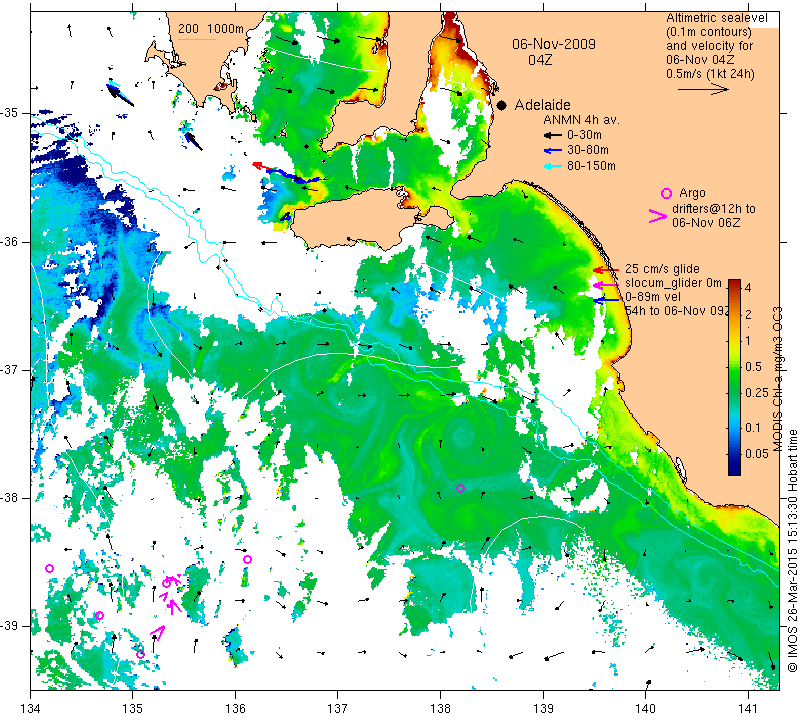Click the leftmost Argo circle near 134.2°E
This screenshot has width=800, height=720.
click(x=49, y=568)
